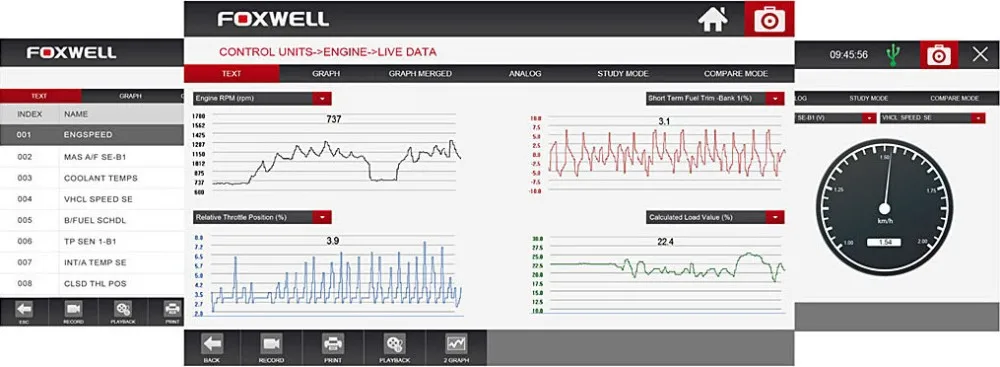Screen dimensions: 1000x367
Task: Click Print icon in left window
Action: tap(172, 313)
